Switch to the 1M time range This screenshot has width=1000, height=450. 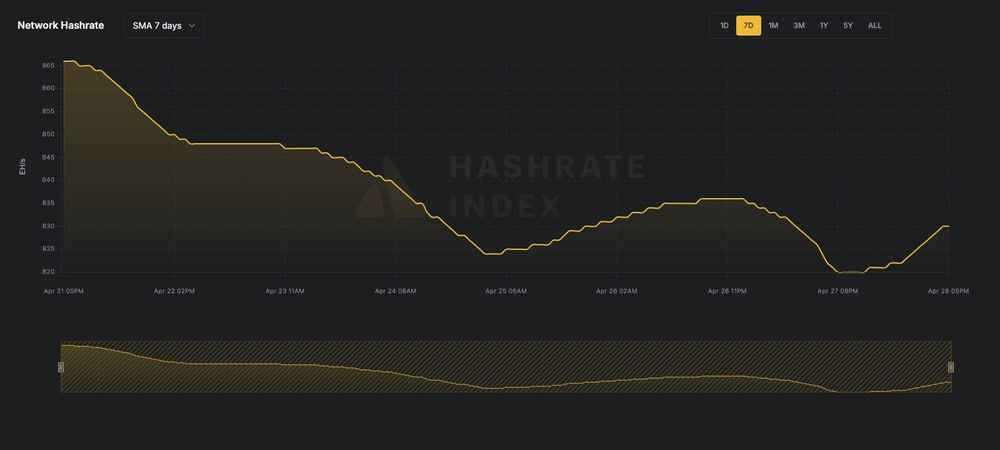[x=773, y=25]
